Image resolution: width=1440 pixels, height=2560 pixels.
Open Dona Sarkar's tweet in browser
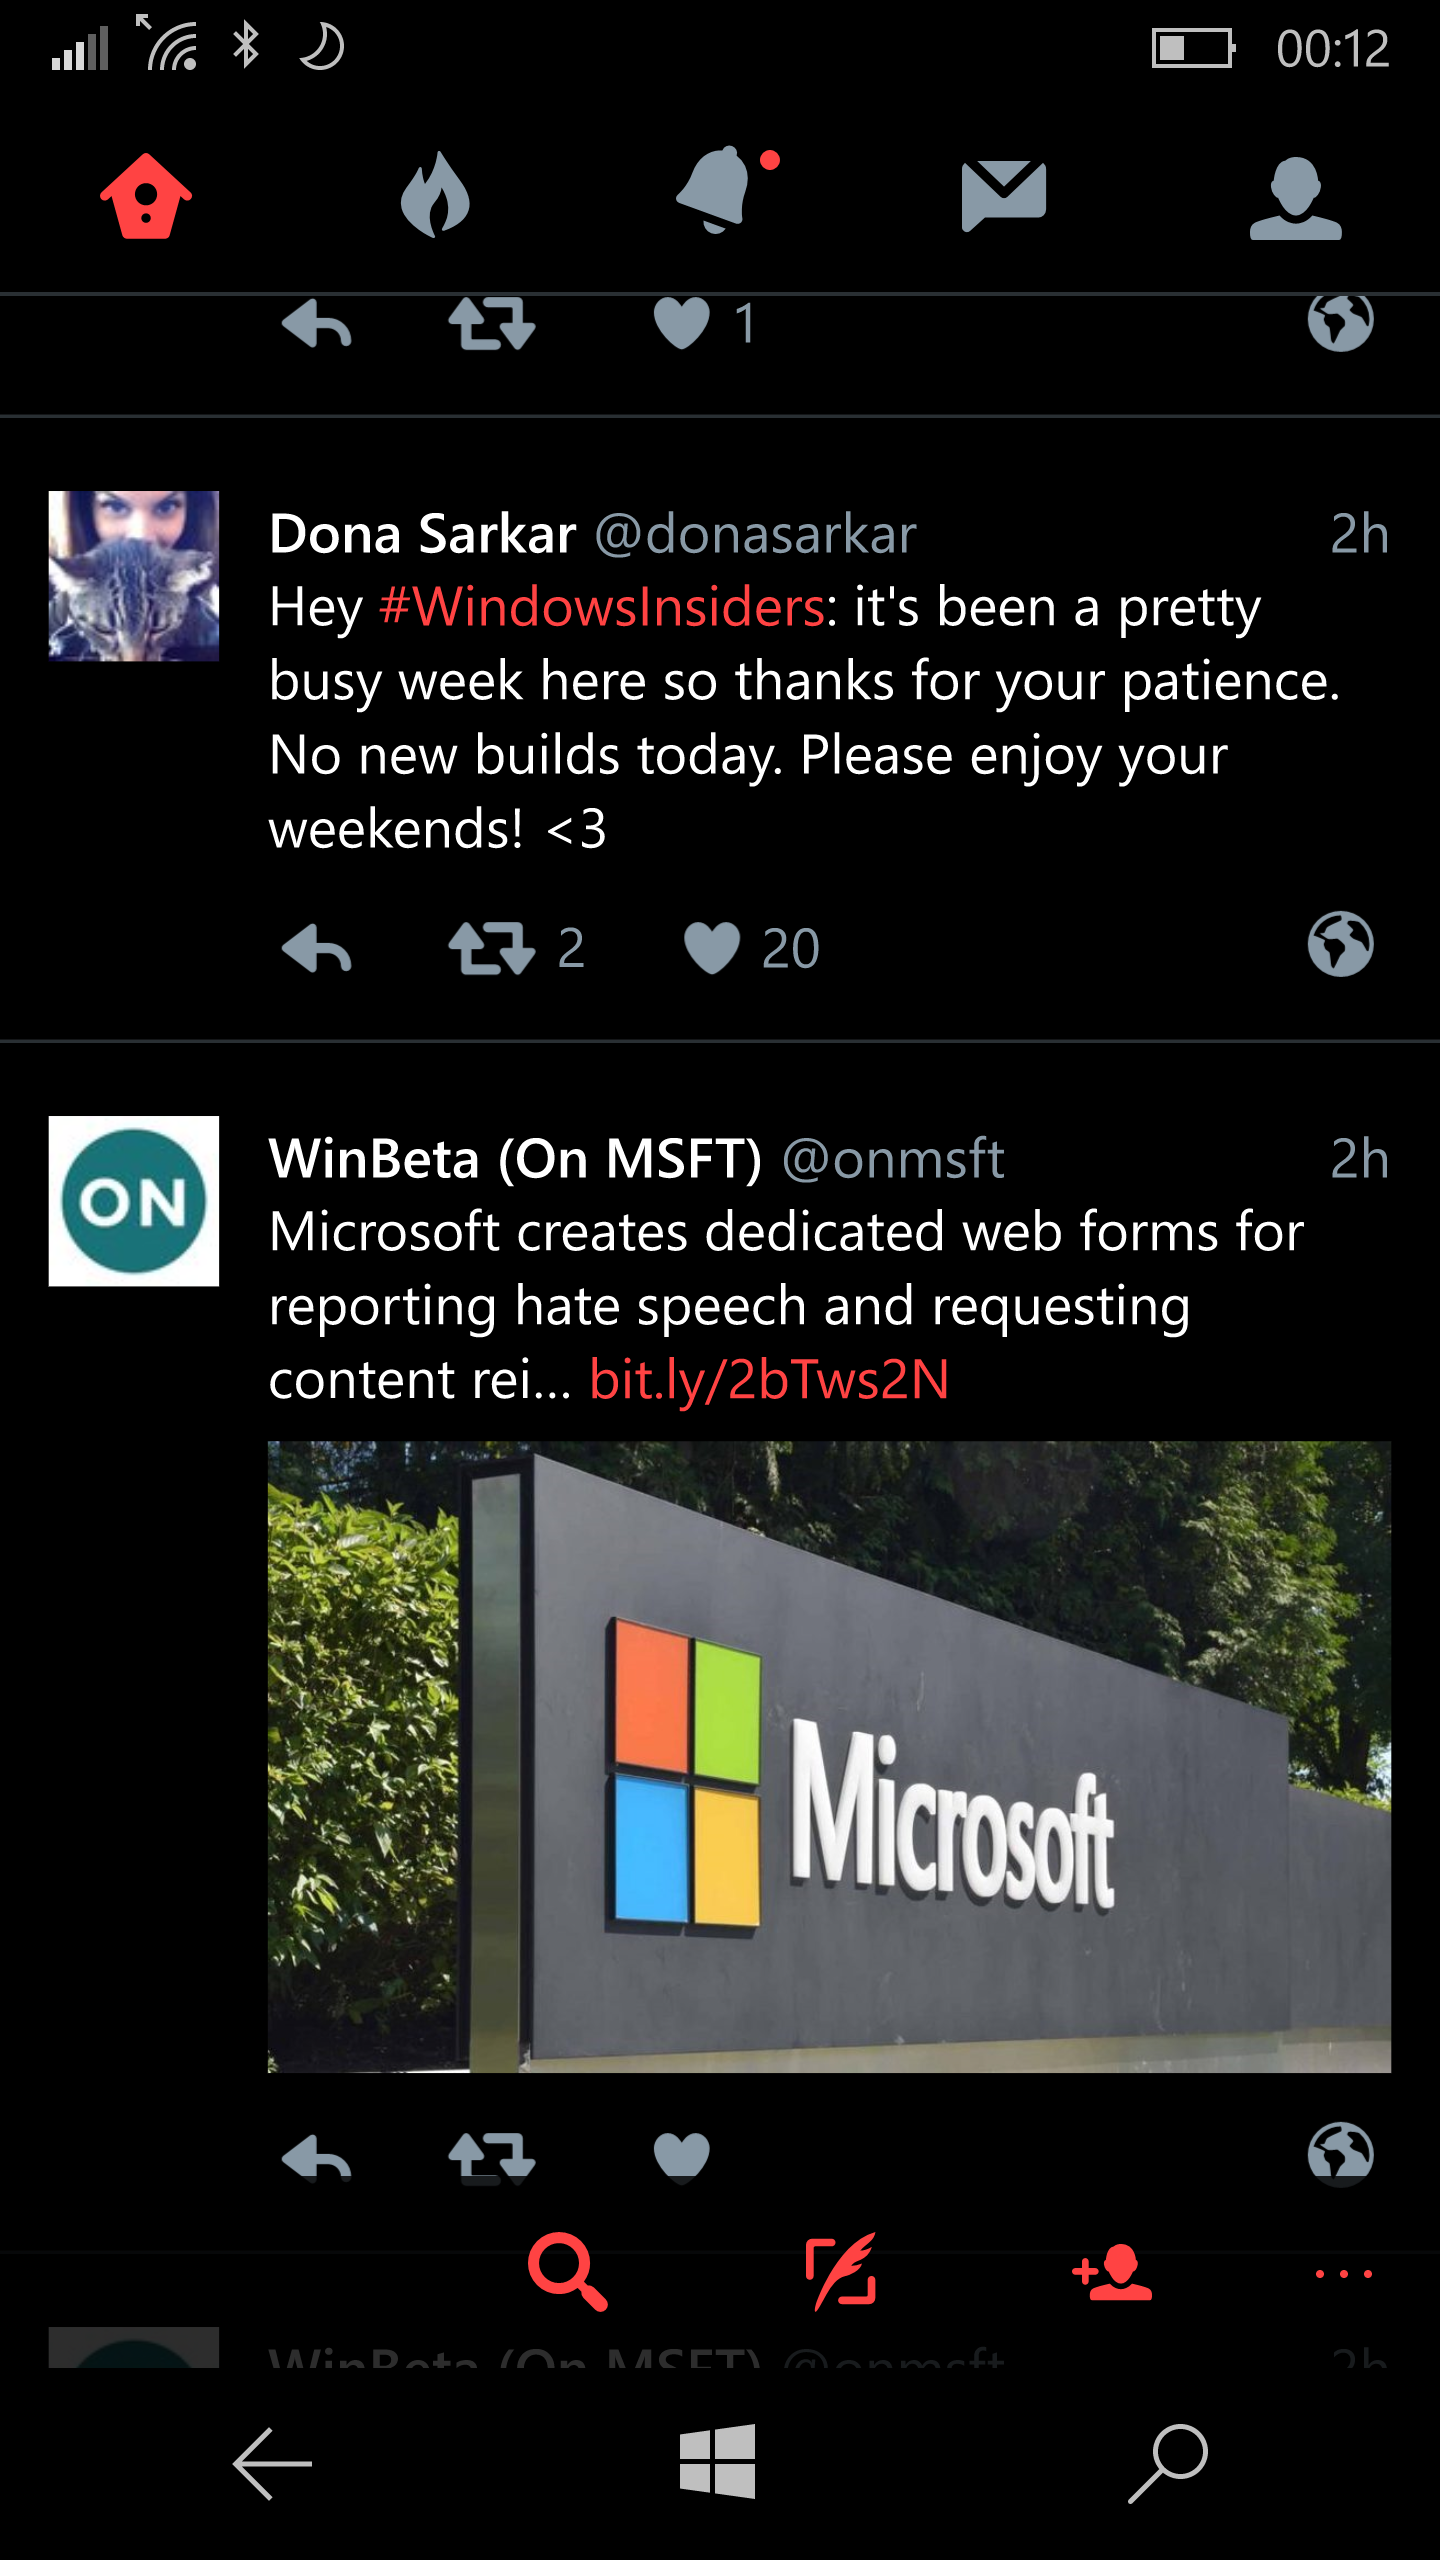pyautogui.click(x=1340, y=944)
